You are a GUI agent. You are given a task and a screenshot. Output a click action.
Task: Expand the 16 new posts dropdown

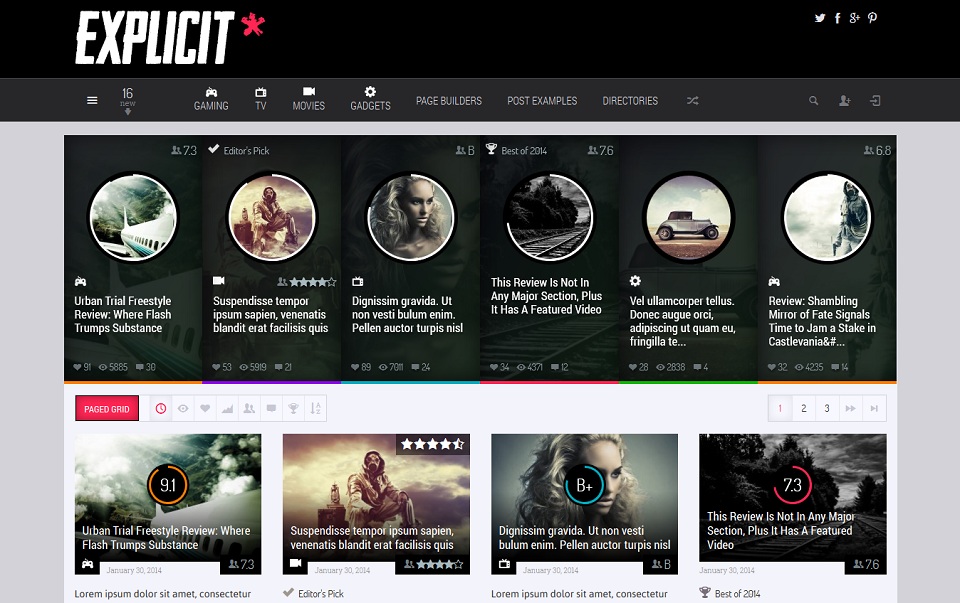[x=127, y=100]
